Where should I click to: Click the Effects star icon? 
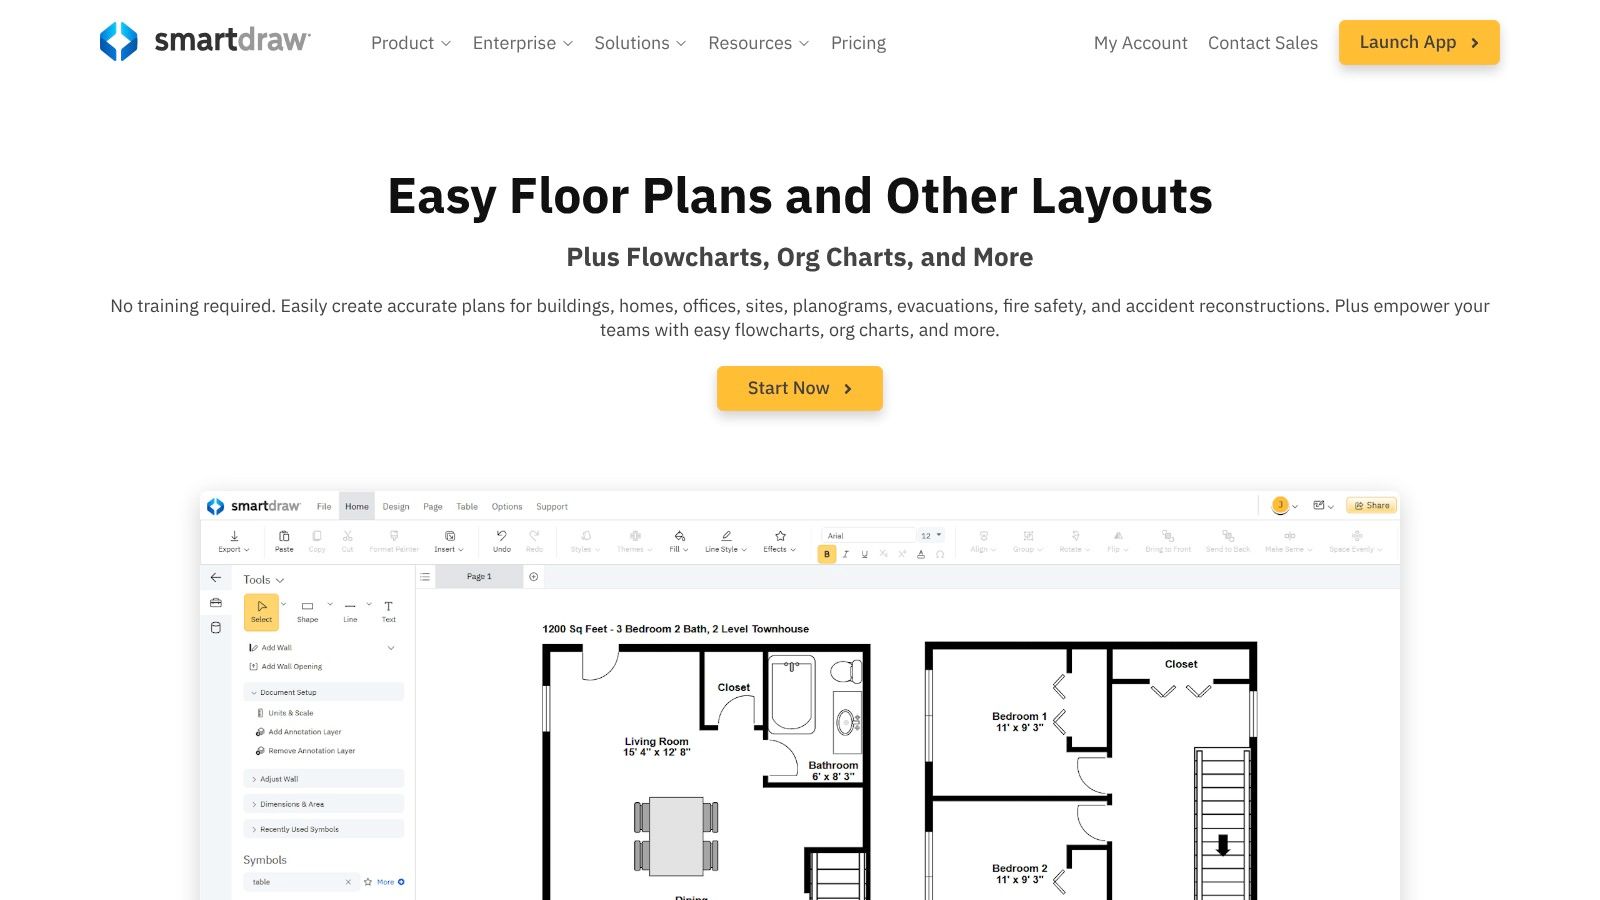point(780,540)
